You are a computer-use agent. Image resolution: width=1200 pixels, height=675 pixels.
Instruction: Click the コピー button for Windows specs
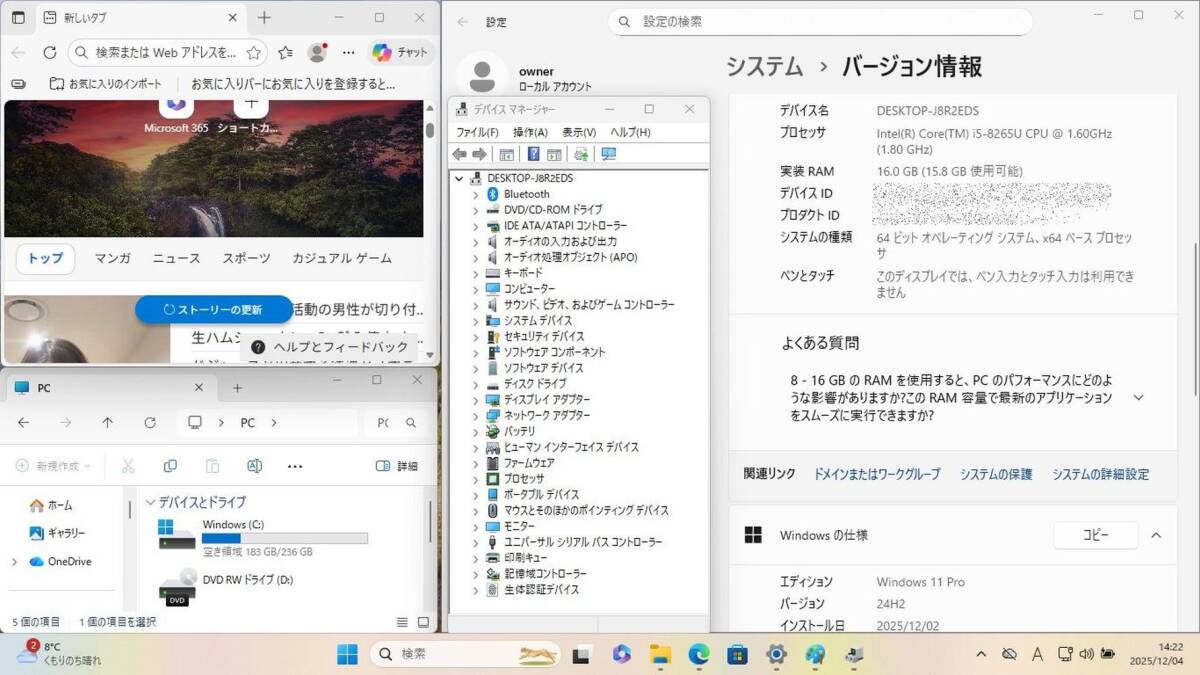pyautogui.click(x=1095, y=535)
